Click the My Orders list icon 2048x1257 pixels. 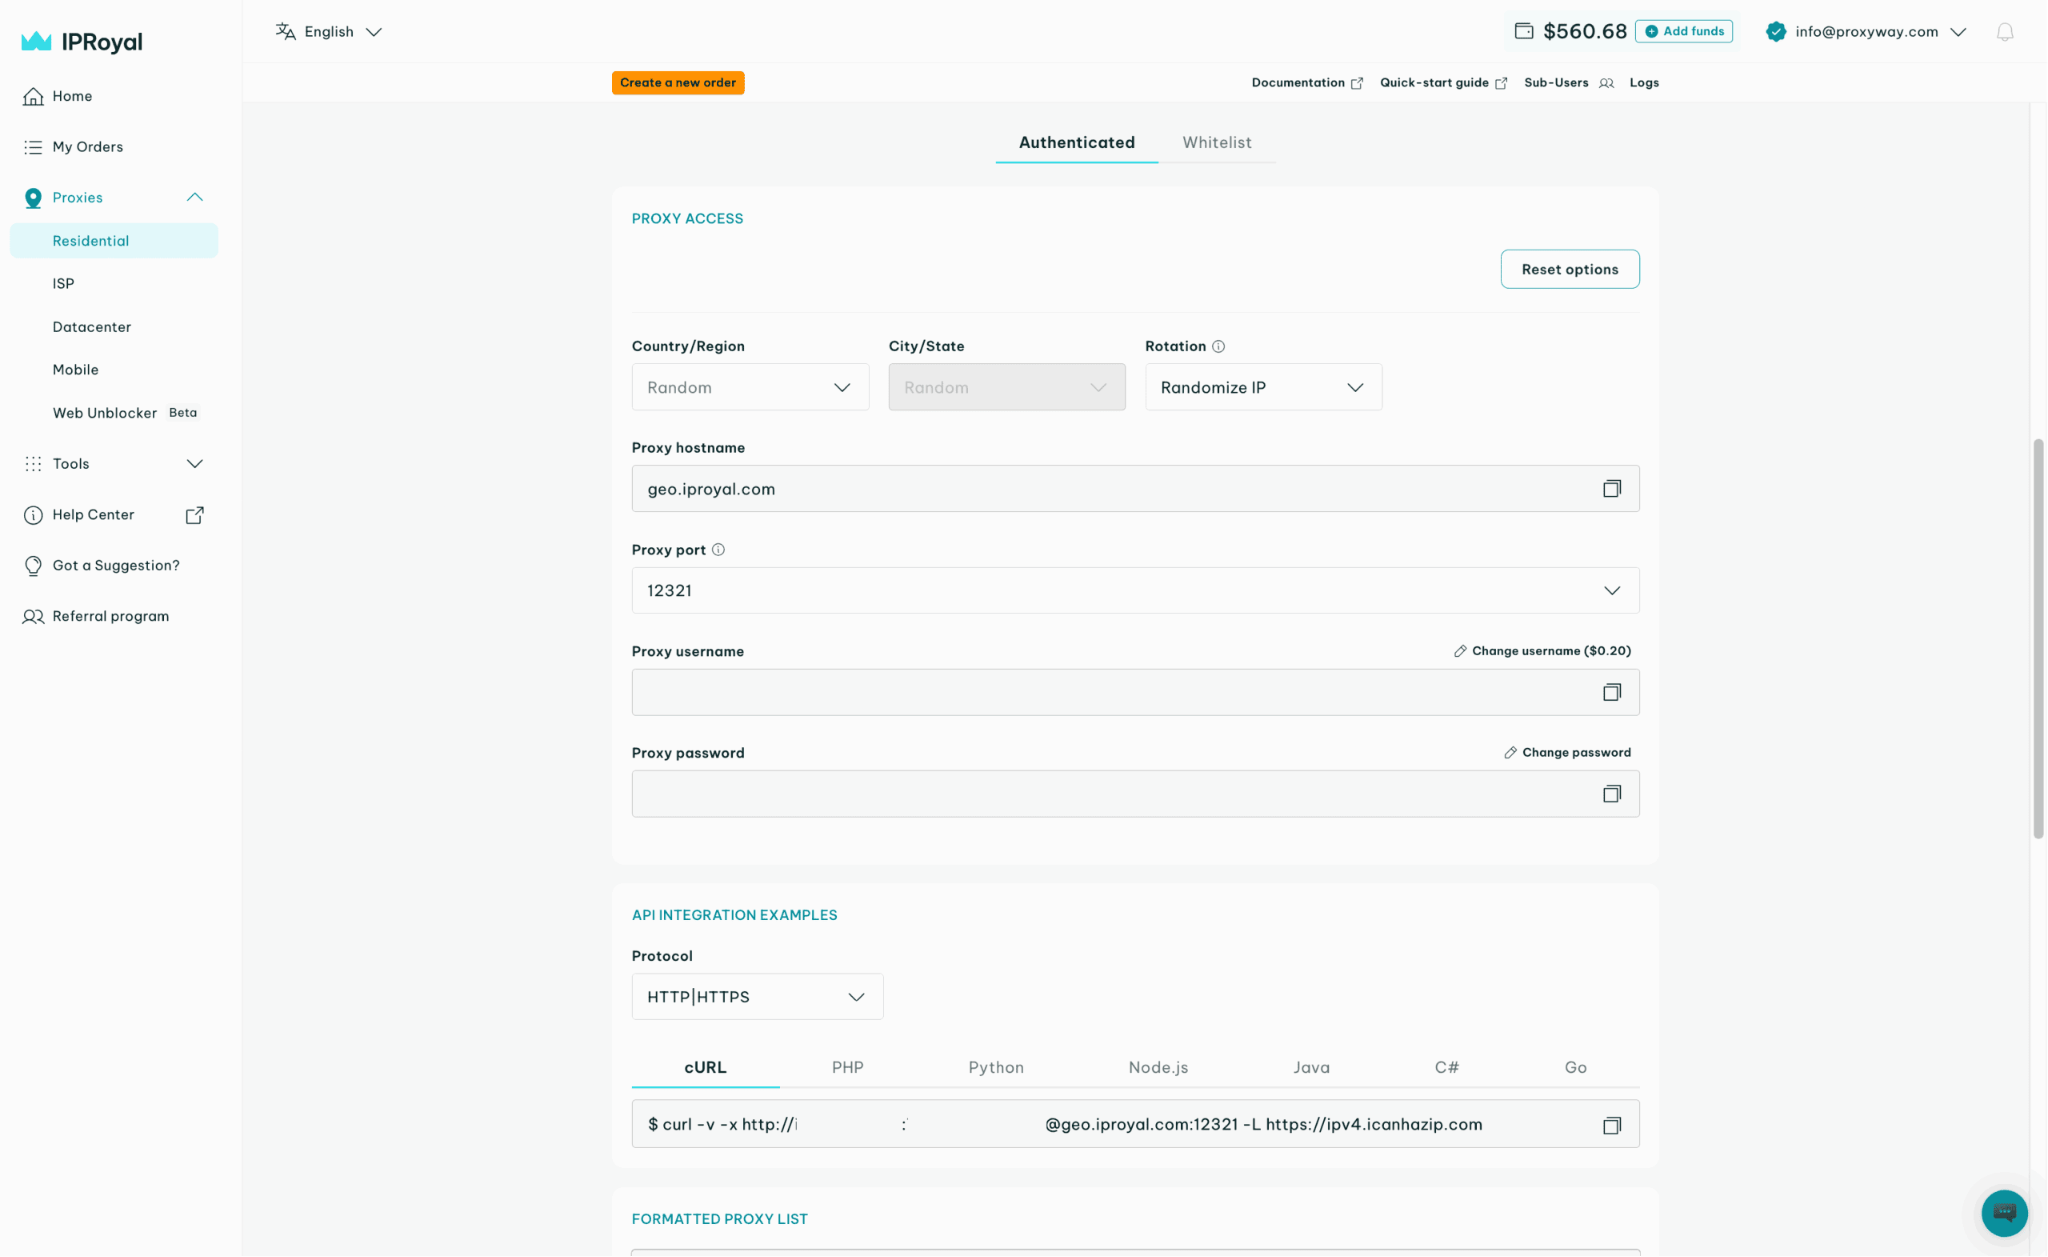click(x=33, y=147)
